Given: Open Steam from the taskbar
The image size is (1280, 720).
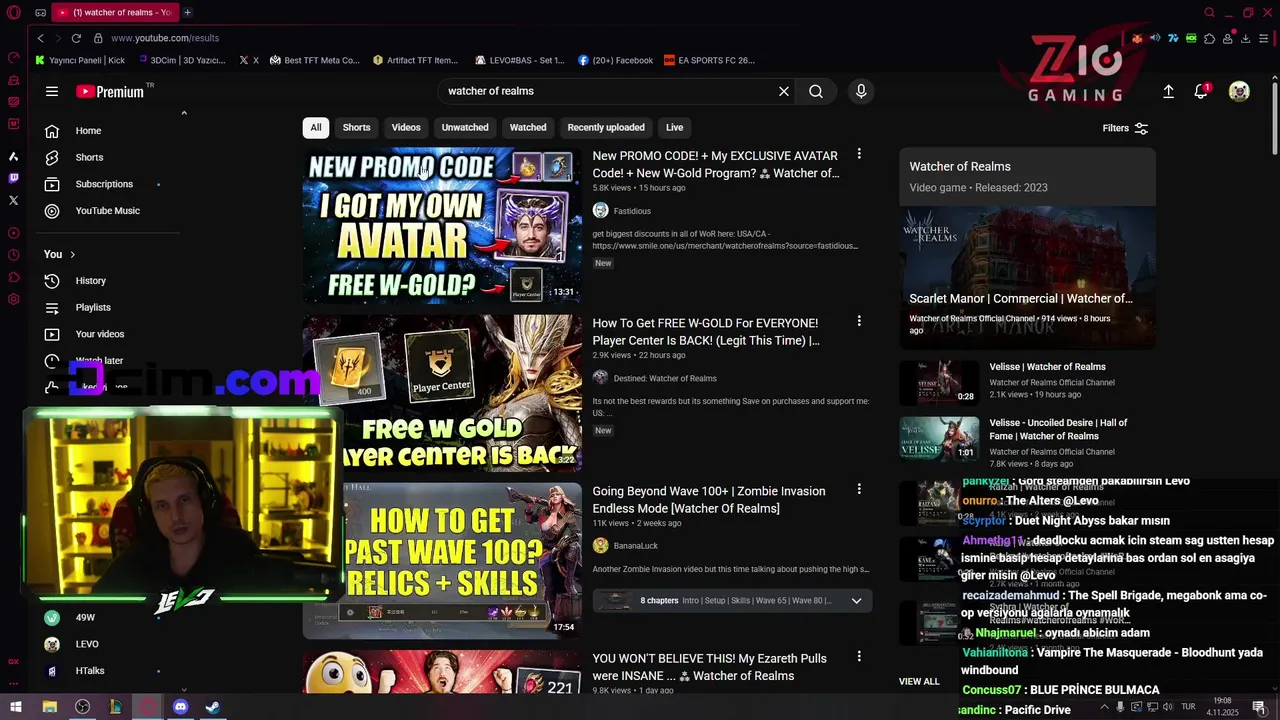Looking at the screenshot, I should point(213,707).
